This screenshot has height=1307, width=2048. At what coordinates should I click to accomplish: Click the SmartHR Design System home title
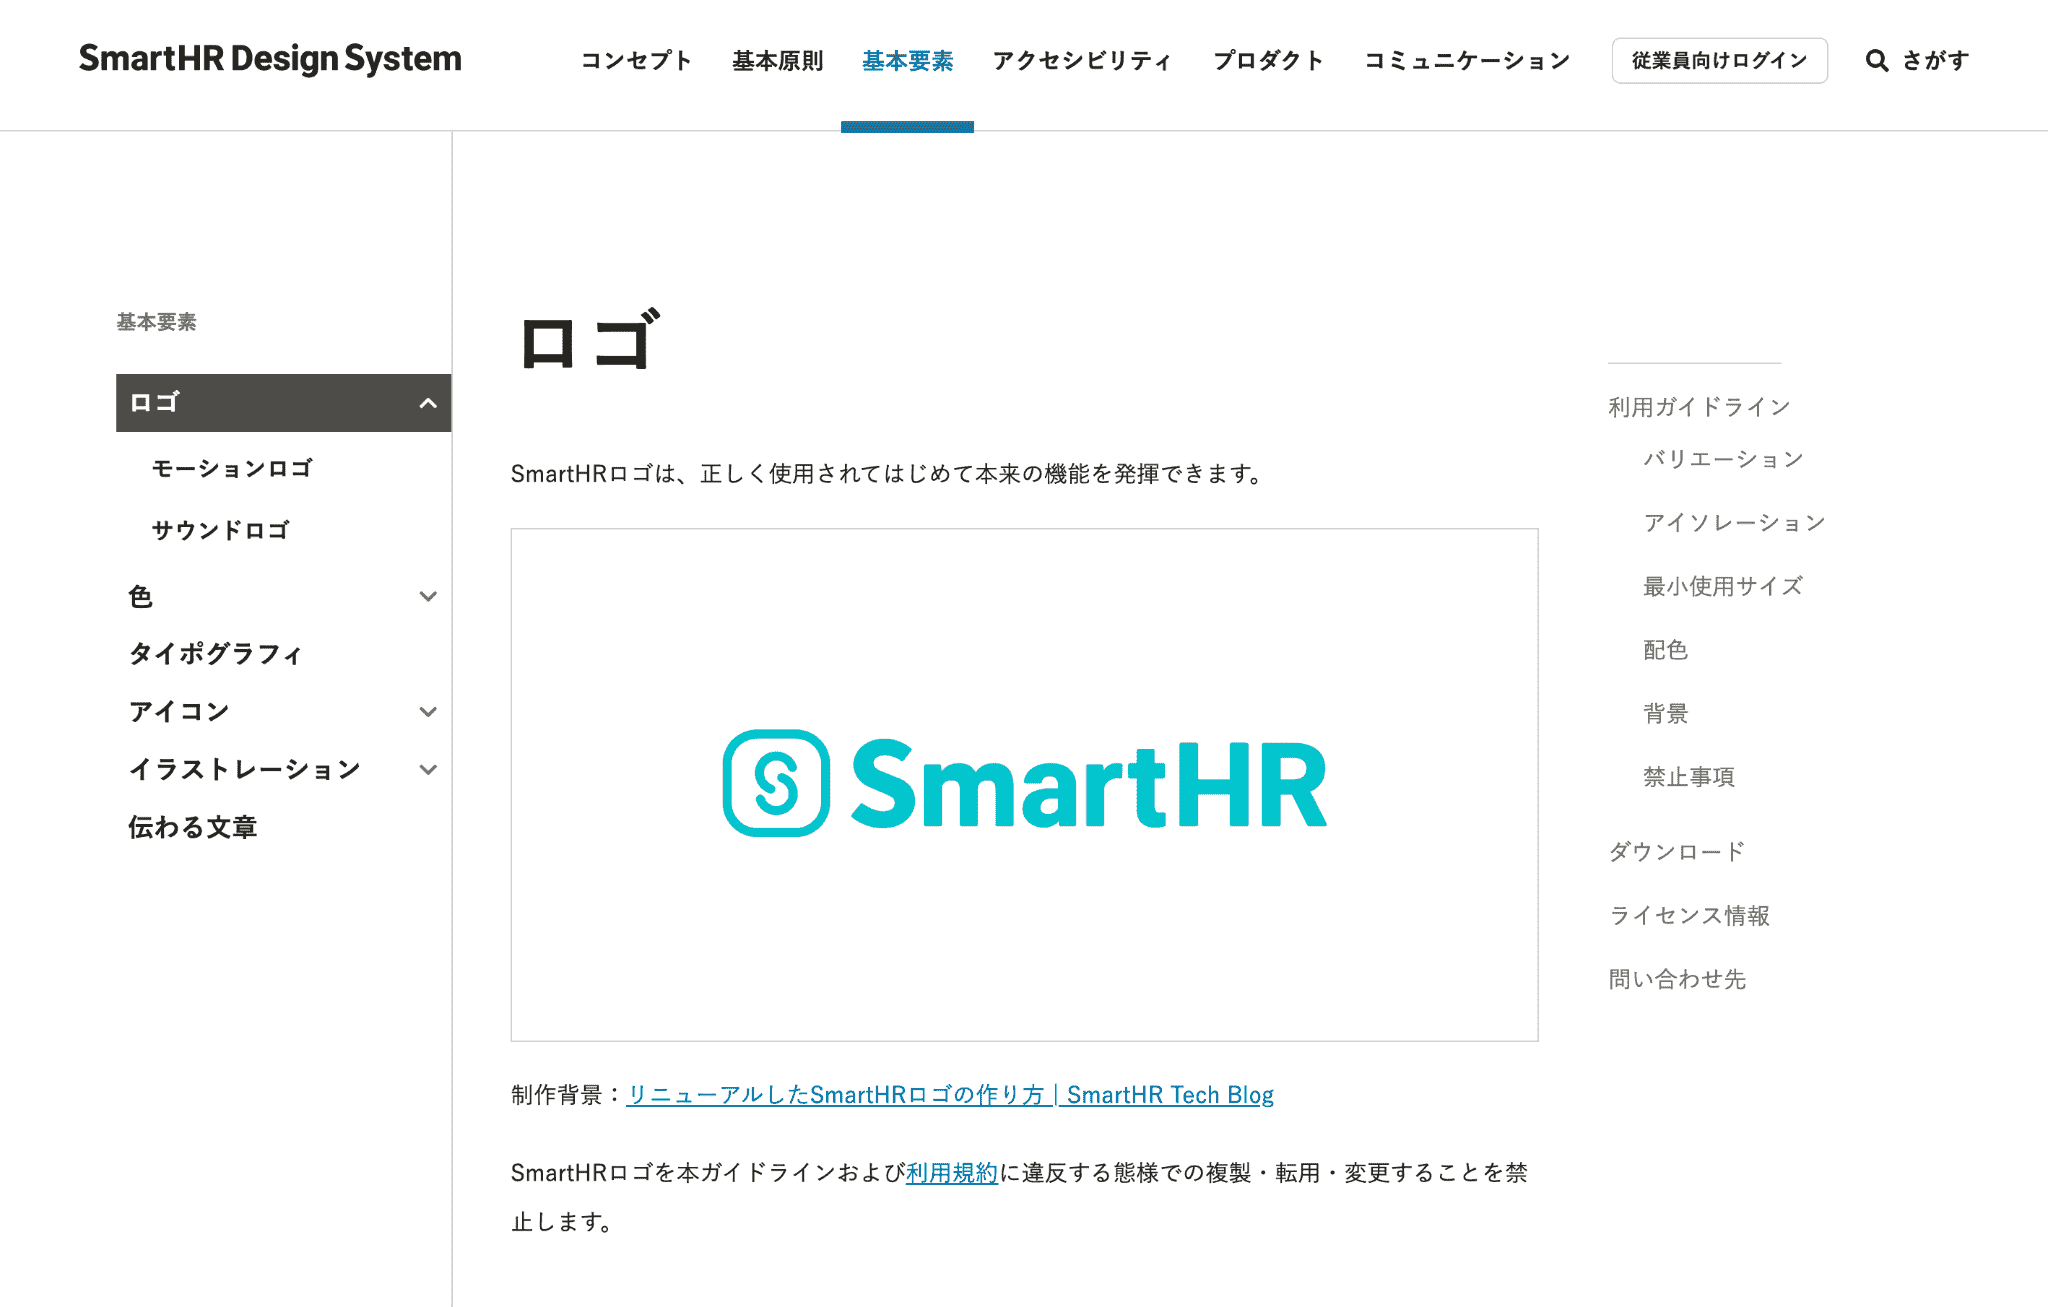(x=270, y=59)
